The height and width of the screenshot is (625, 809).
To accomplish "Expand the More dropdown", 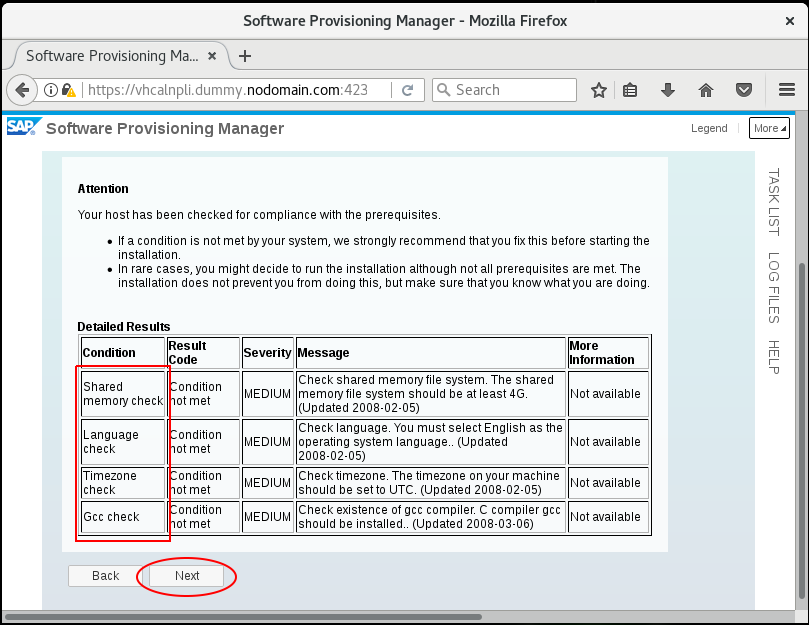I will click(769, 128).
